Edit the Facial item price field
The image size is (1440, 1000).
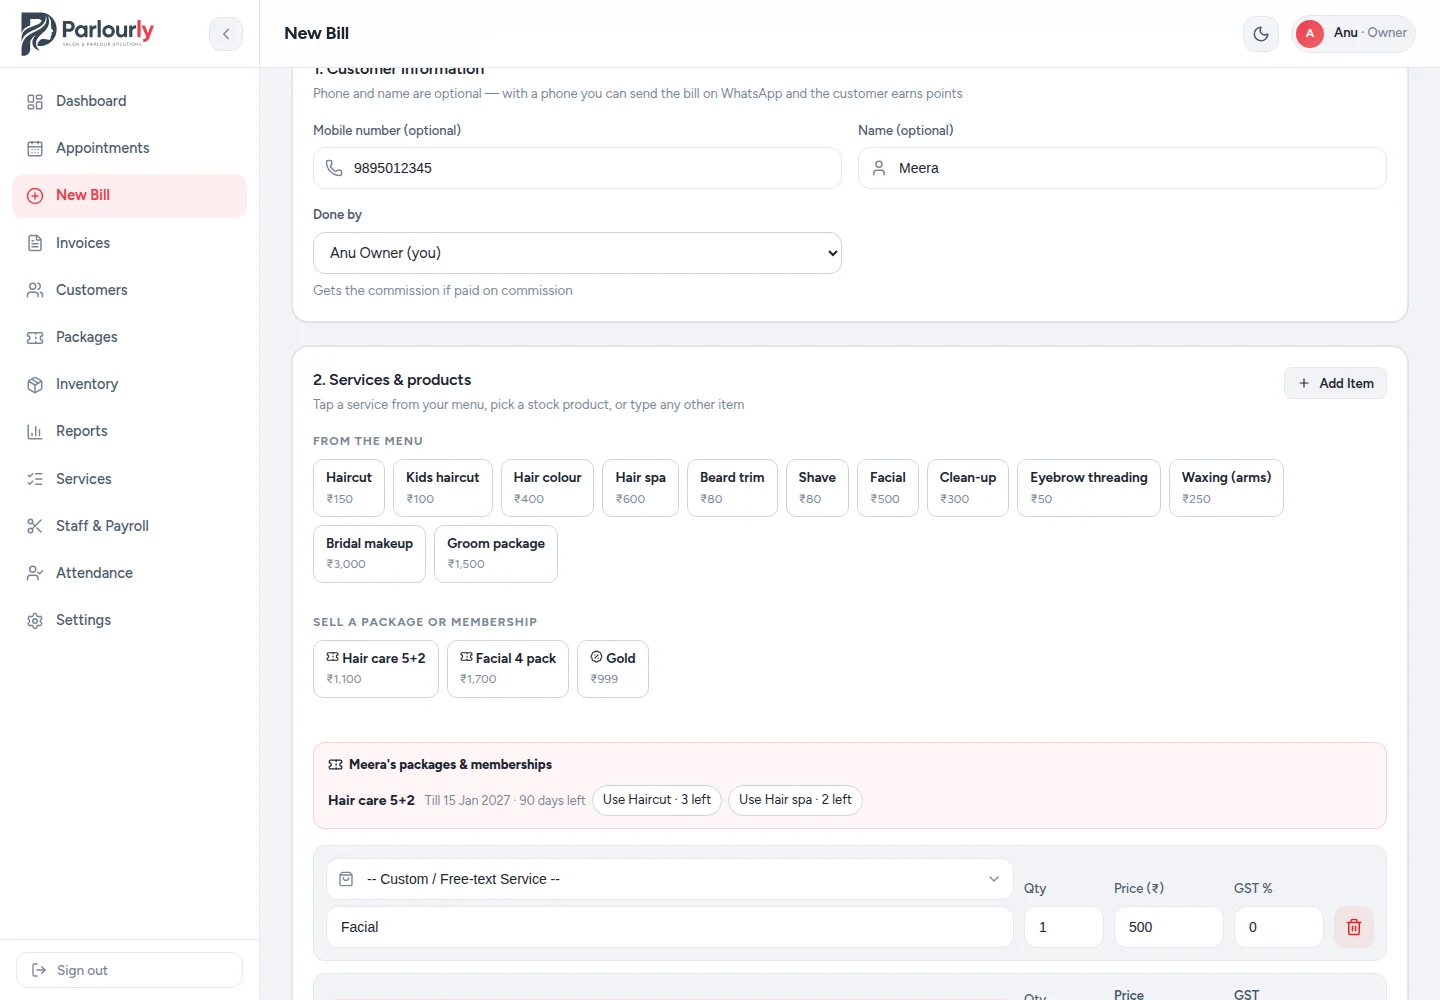[1169, 927]
